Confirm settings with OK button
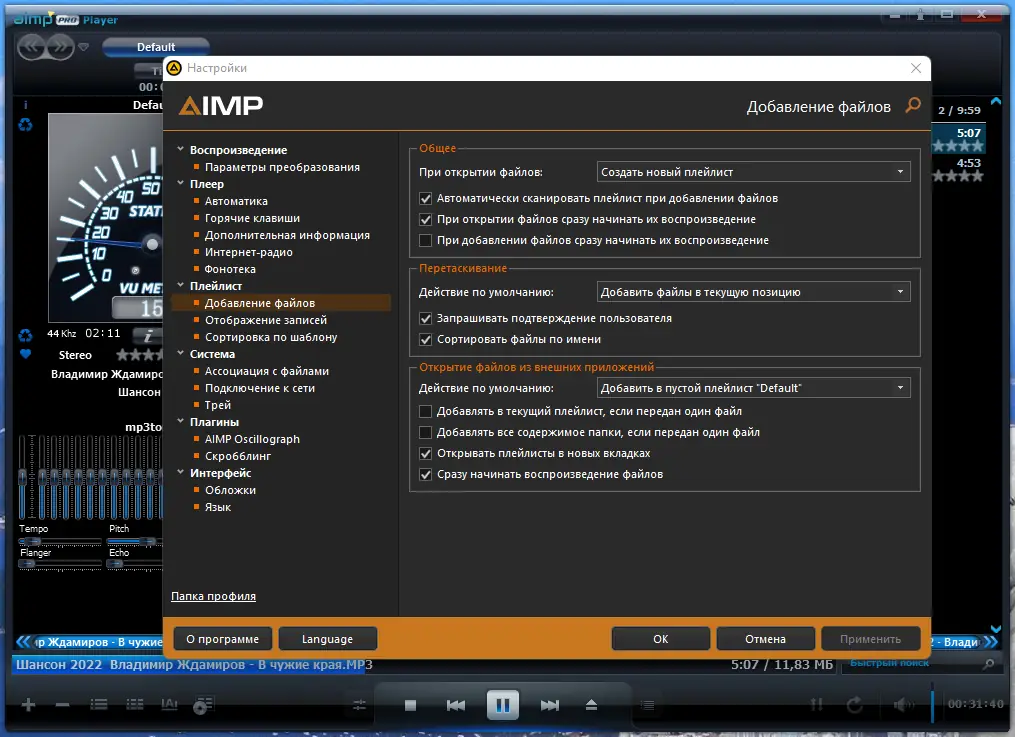 (x=660, y=639)
